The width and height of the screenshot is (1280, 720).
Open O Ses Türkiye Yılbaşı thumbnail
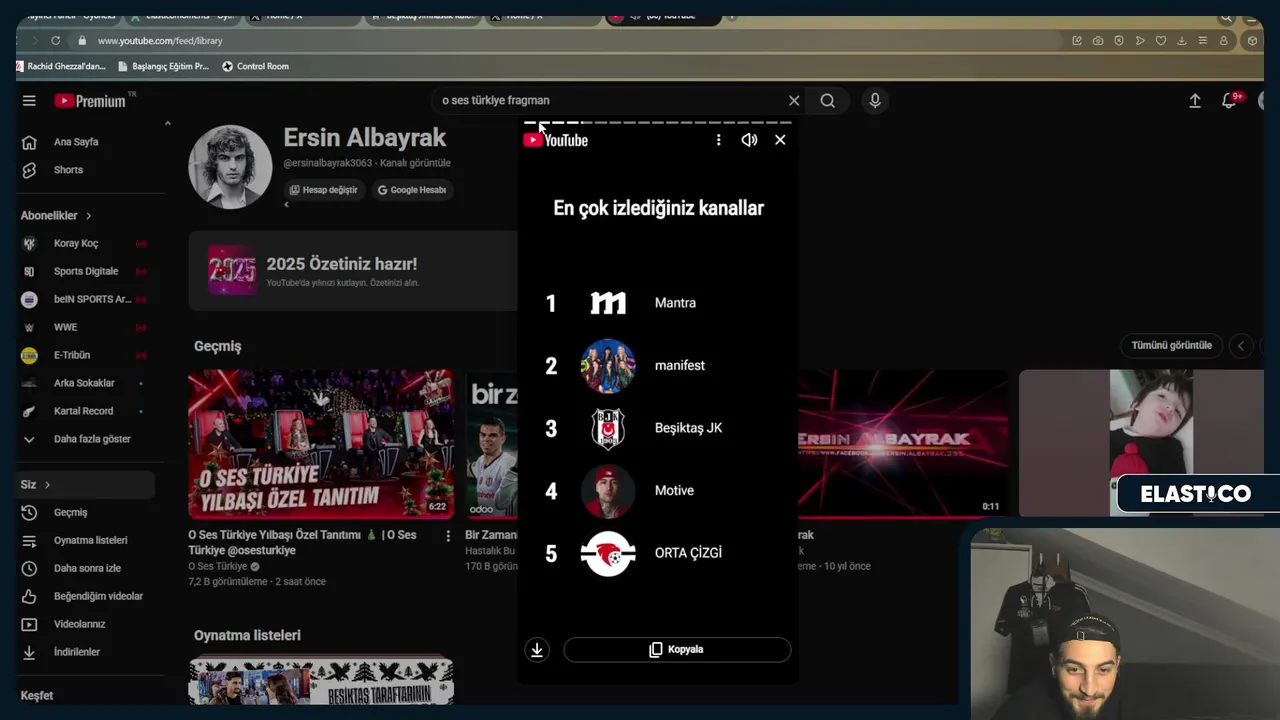point(321,444)
